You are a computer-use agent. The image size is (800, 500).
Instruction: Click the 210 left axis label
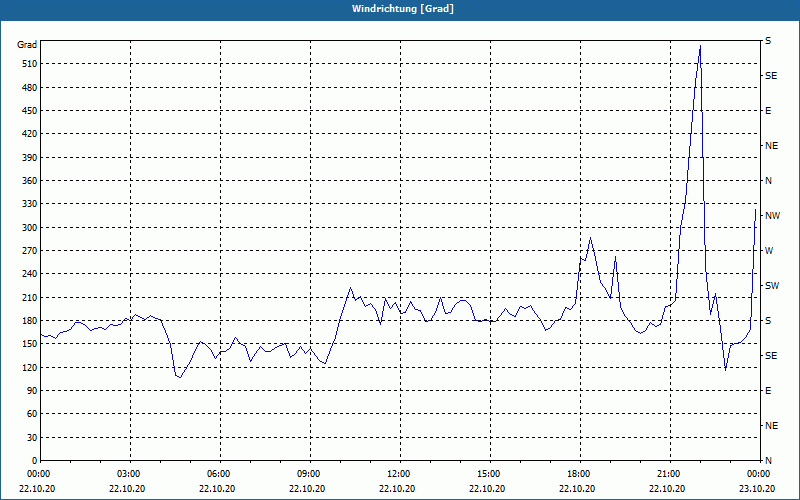pyautogui.click(x=30, y=297)
